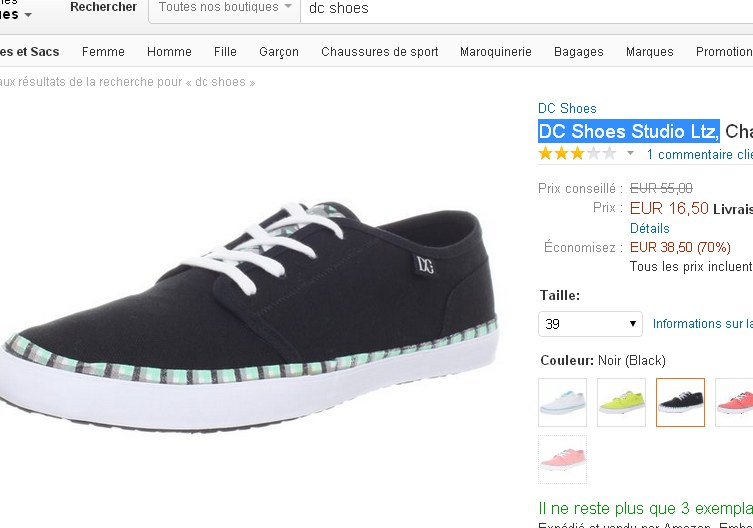Focus the search field containing dc shoes
The height and width of the screenshot is (528, 753).
pyautogui.click(x=527, y=8)
